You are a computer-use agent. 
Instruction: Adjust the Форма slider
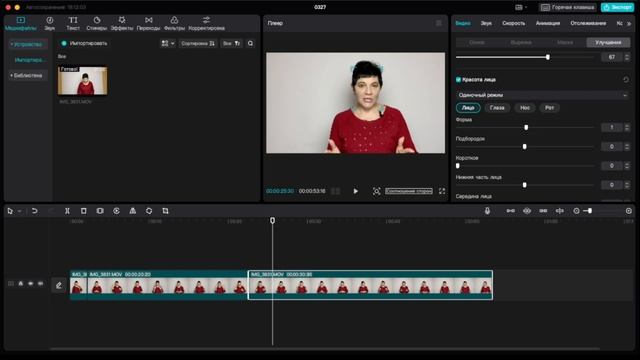(526, 127)
